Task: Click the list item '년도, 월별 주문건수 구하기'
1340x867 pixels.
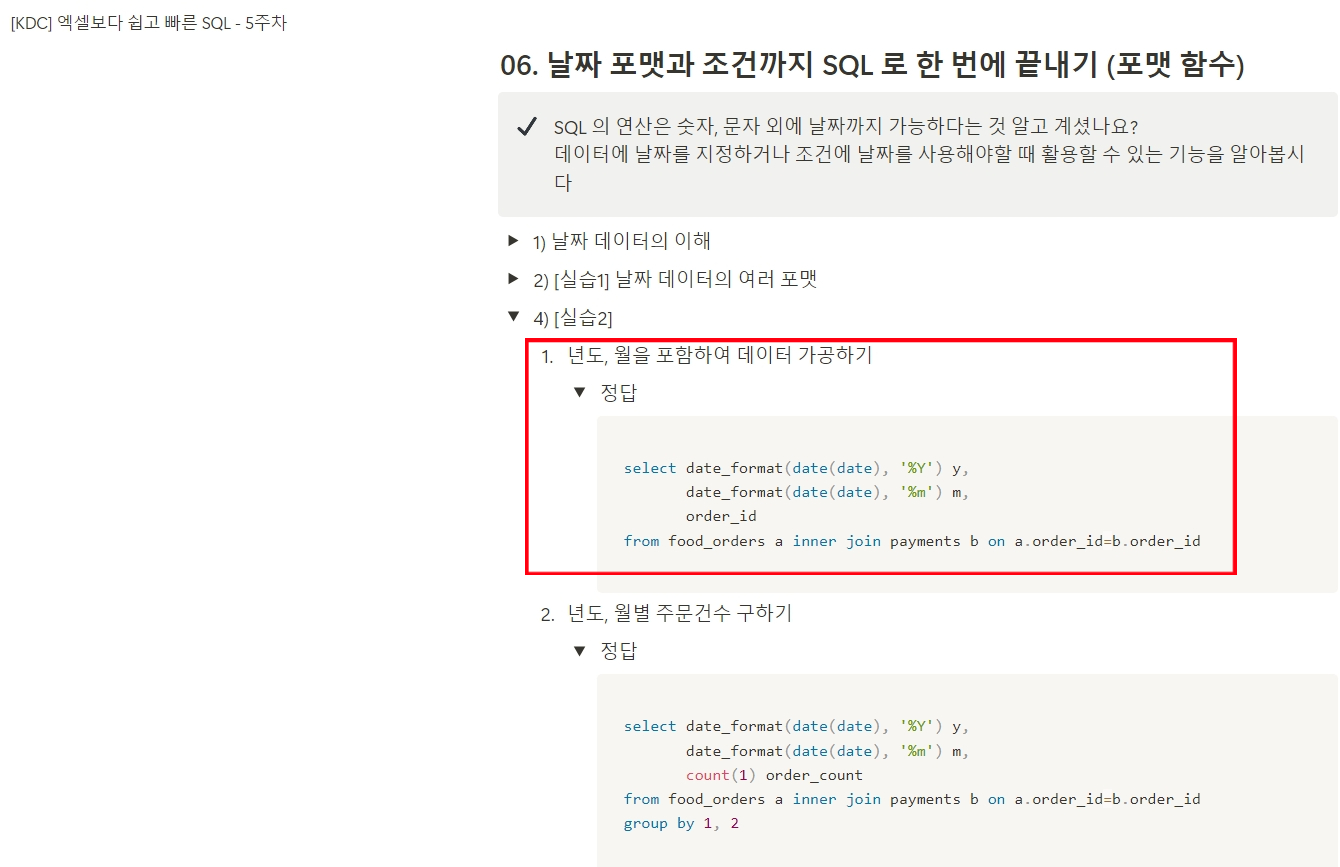Action: (679, 613)
